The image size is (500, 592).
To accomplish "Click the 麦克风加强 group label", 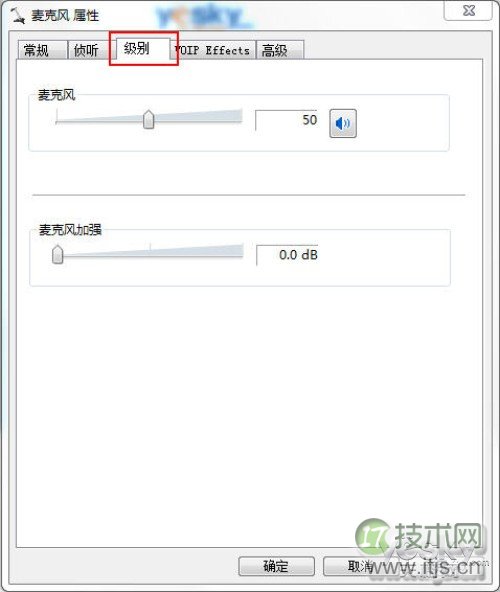I will click(x=70, y=230).
